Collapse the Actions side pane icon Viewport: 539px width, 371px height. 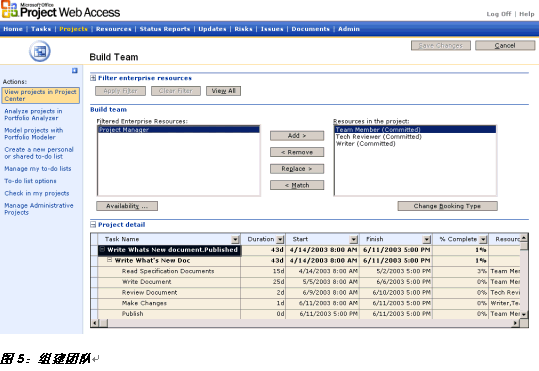coord(75,70)
